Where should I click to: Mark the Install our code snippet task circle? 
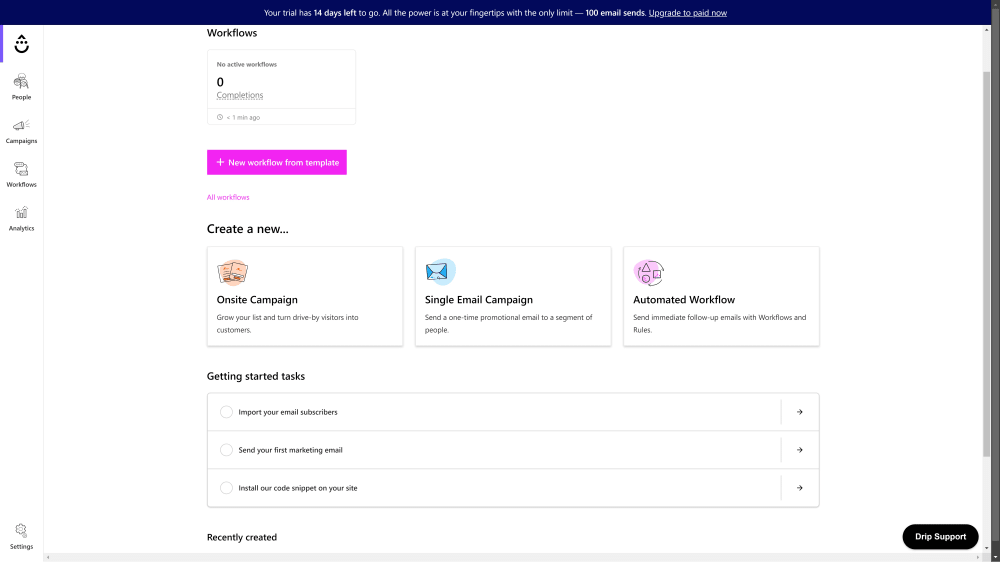coord(226,488)
